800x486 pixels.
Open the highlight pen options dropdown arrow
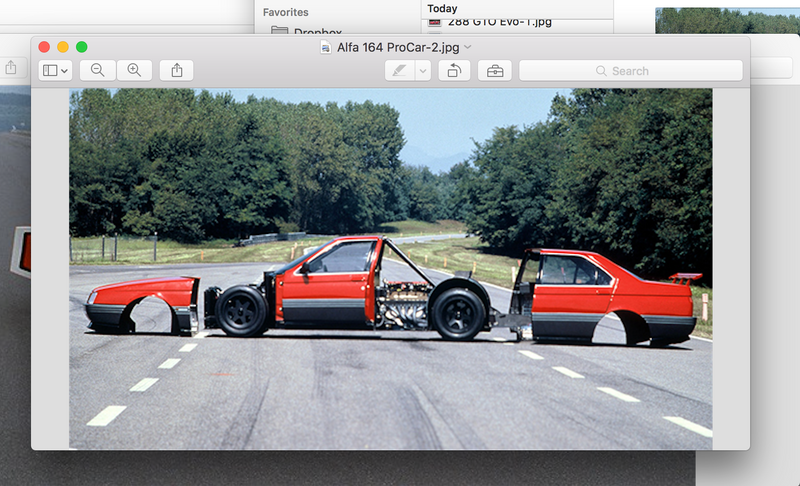pyautogui.click(x=423, y=71)
